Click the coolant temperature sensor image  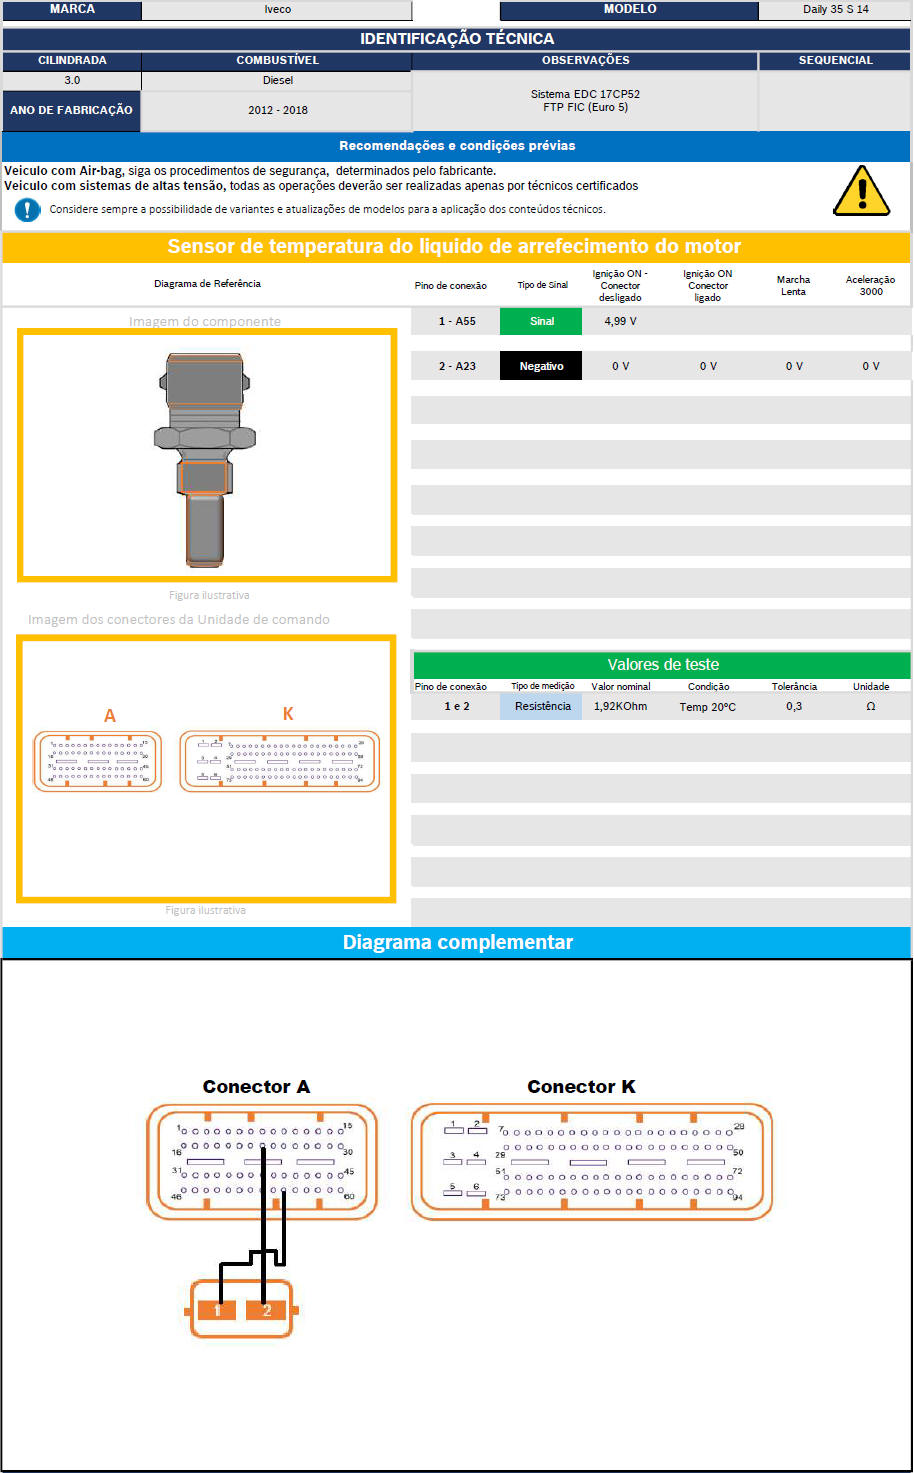coord(205,458)
